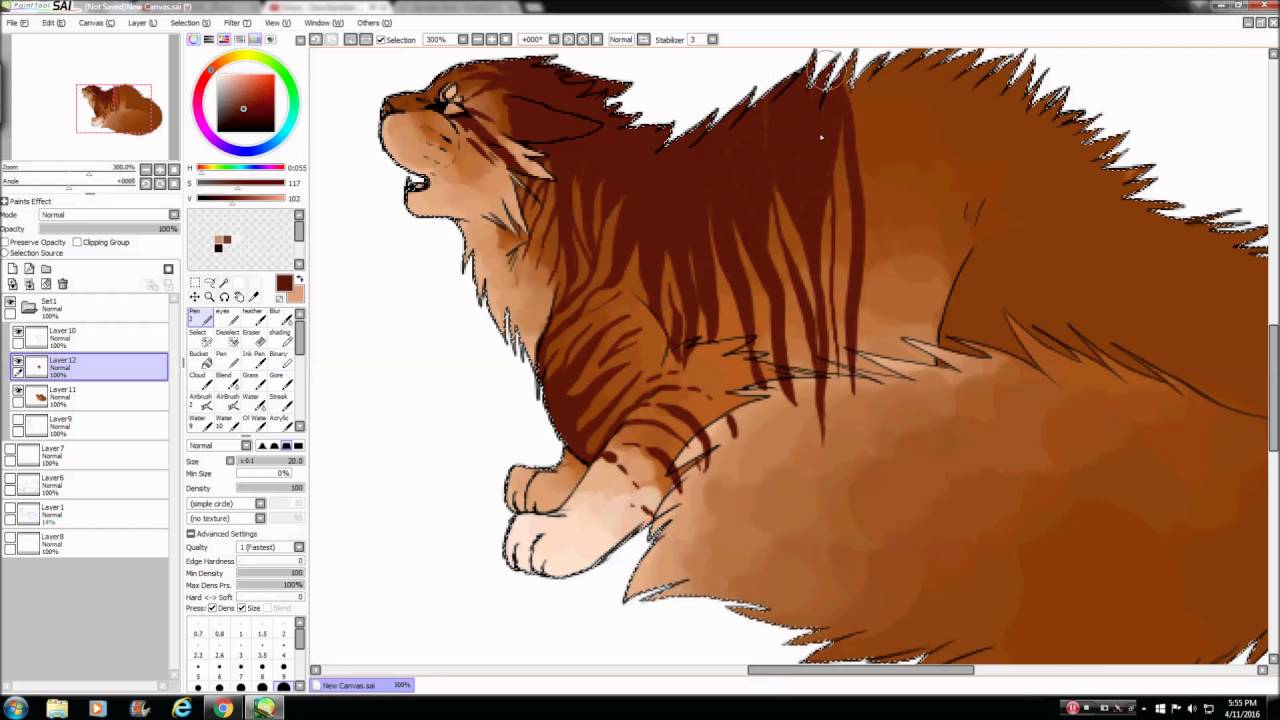
Task: Choose the rectangular Selection tool
Action: tap(195, 283)
